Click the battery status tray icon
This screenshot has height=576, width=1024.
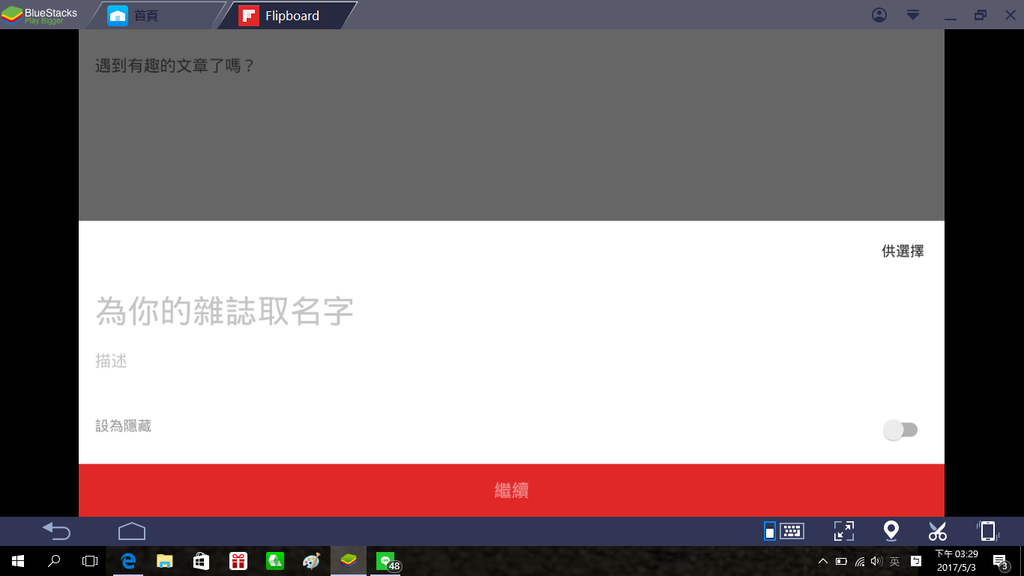tap(841, 561)
